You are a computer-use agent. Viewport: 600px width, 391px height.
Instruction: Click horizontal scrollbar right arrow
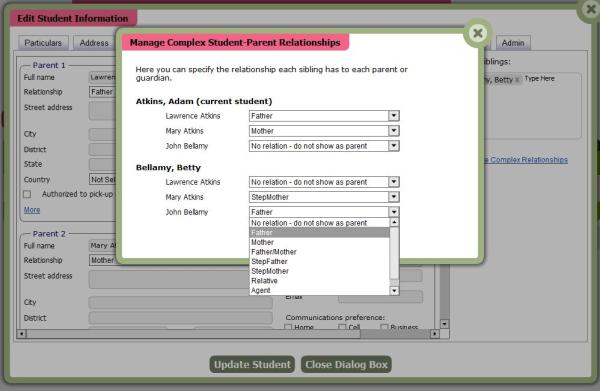click(434, 334)
